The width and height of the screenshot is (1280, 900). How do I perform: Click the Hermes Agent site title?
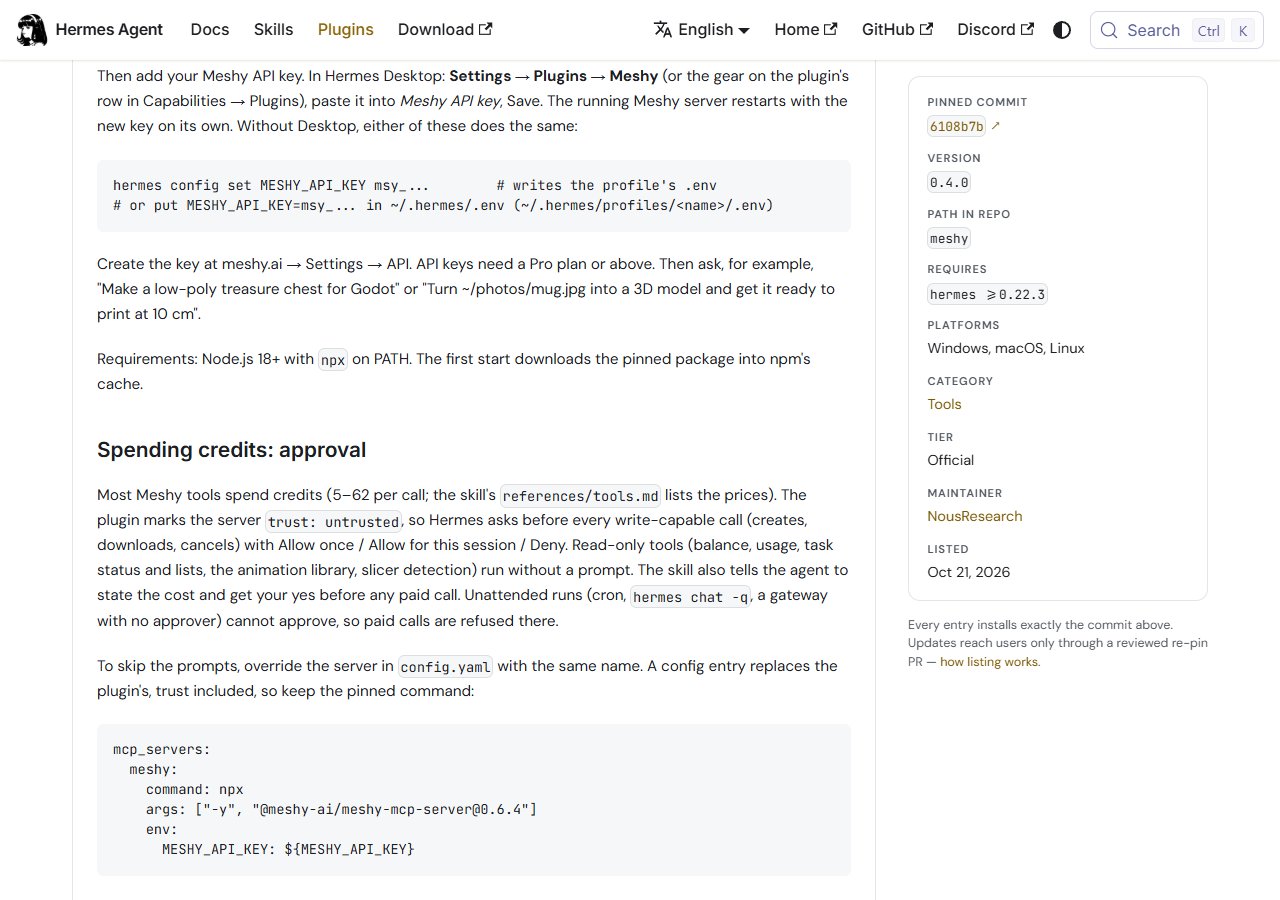(109, 30)
